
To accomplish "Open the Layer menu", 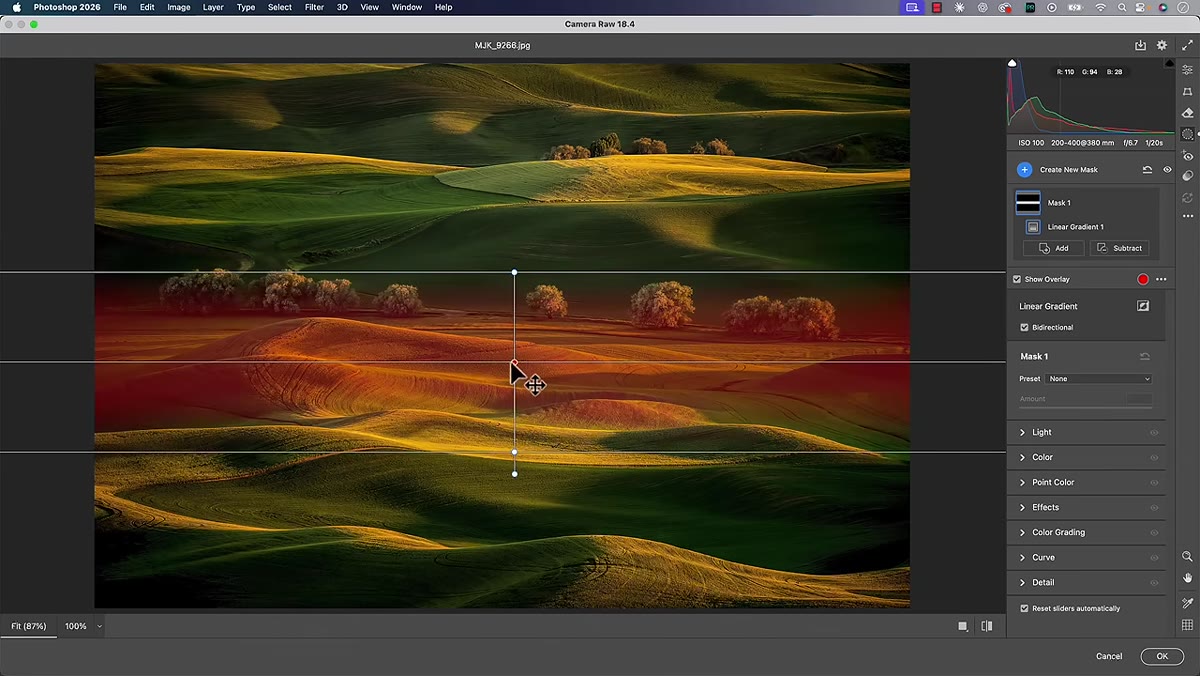I will pyautogui.click(x=213, y=7).
